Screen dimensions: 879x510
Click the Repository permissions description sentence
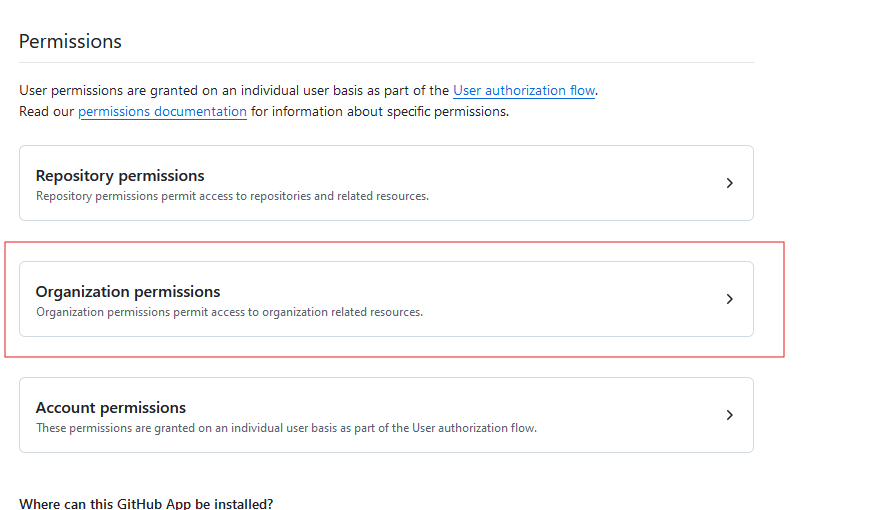click(x=232, y=196)
